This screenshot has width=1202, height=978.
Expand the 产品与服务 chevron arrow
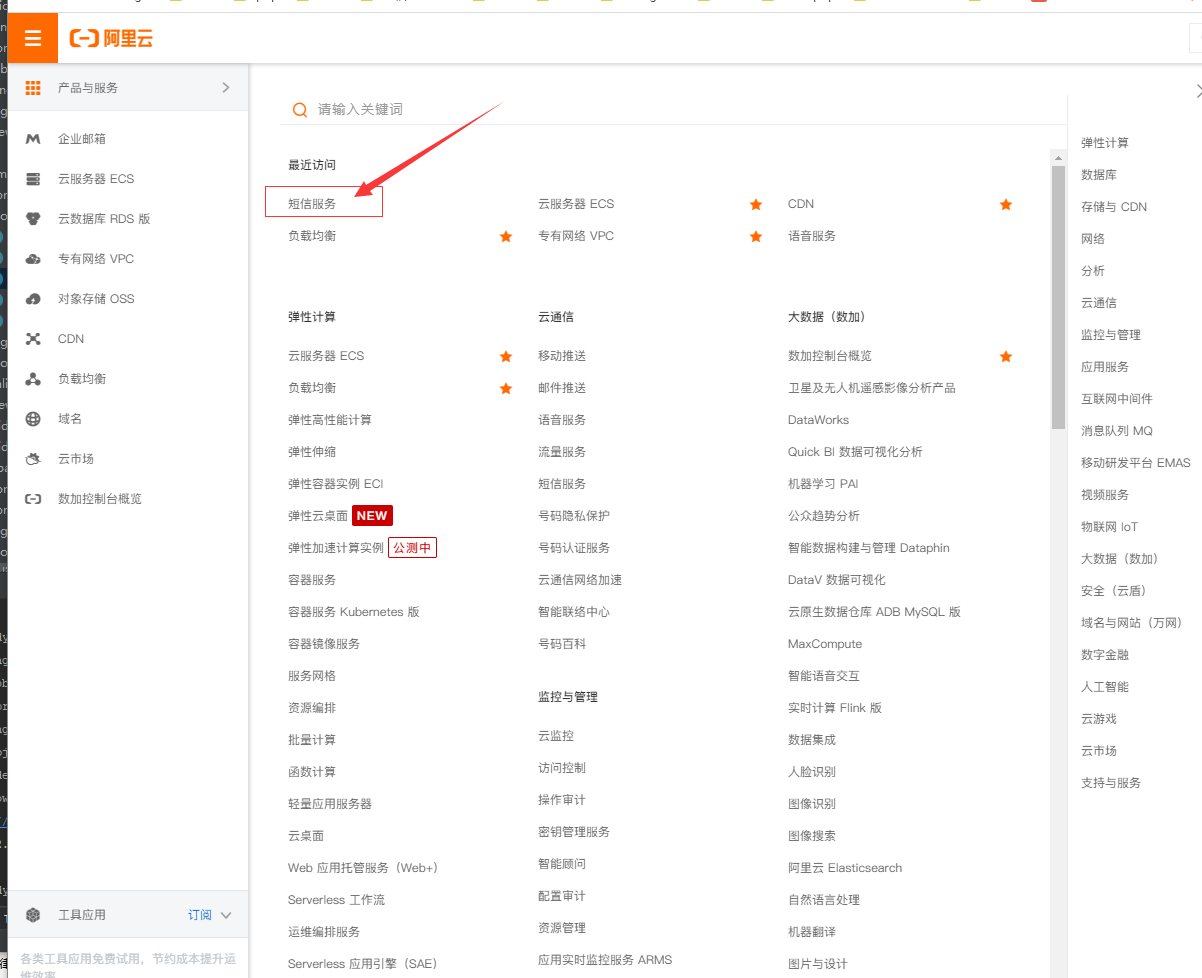225,88
